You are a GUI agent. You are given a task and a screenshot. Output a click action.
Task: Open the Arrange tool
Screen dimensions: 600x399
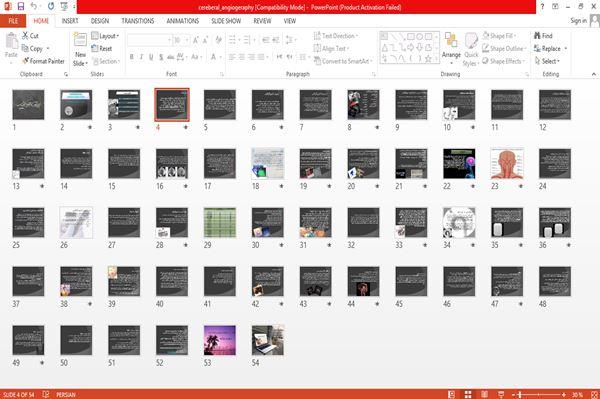[451, 48]
